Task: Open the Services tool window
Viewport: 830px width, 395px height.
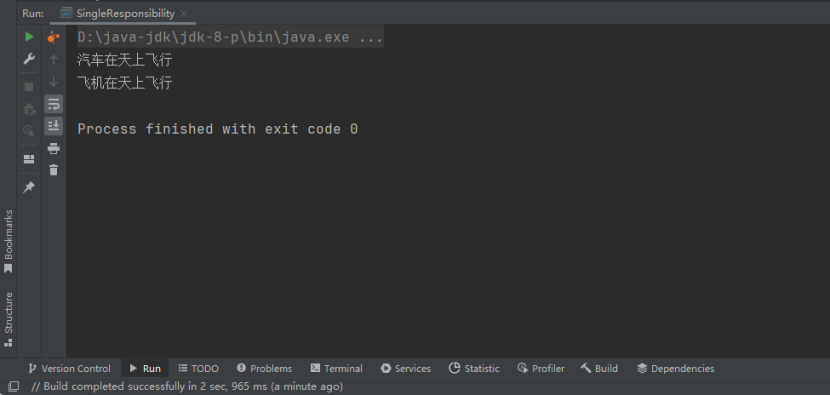Action: pyautogui.click(x=406, y=369)
